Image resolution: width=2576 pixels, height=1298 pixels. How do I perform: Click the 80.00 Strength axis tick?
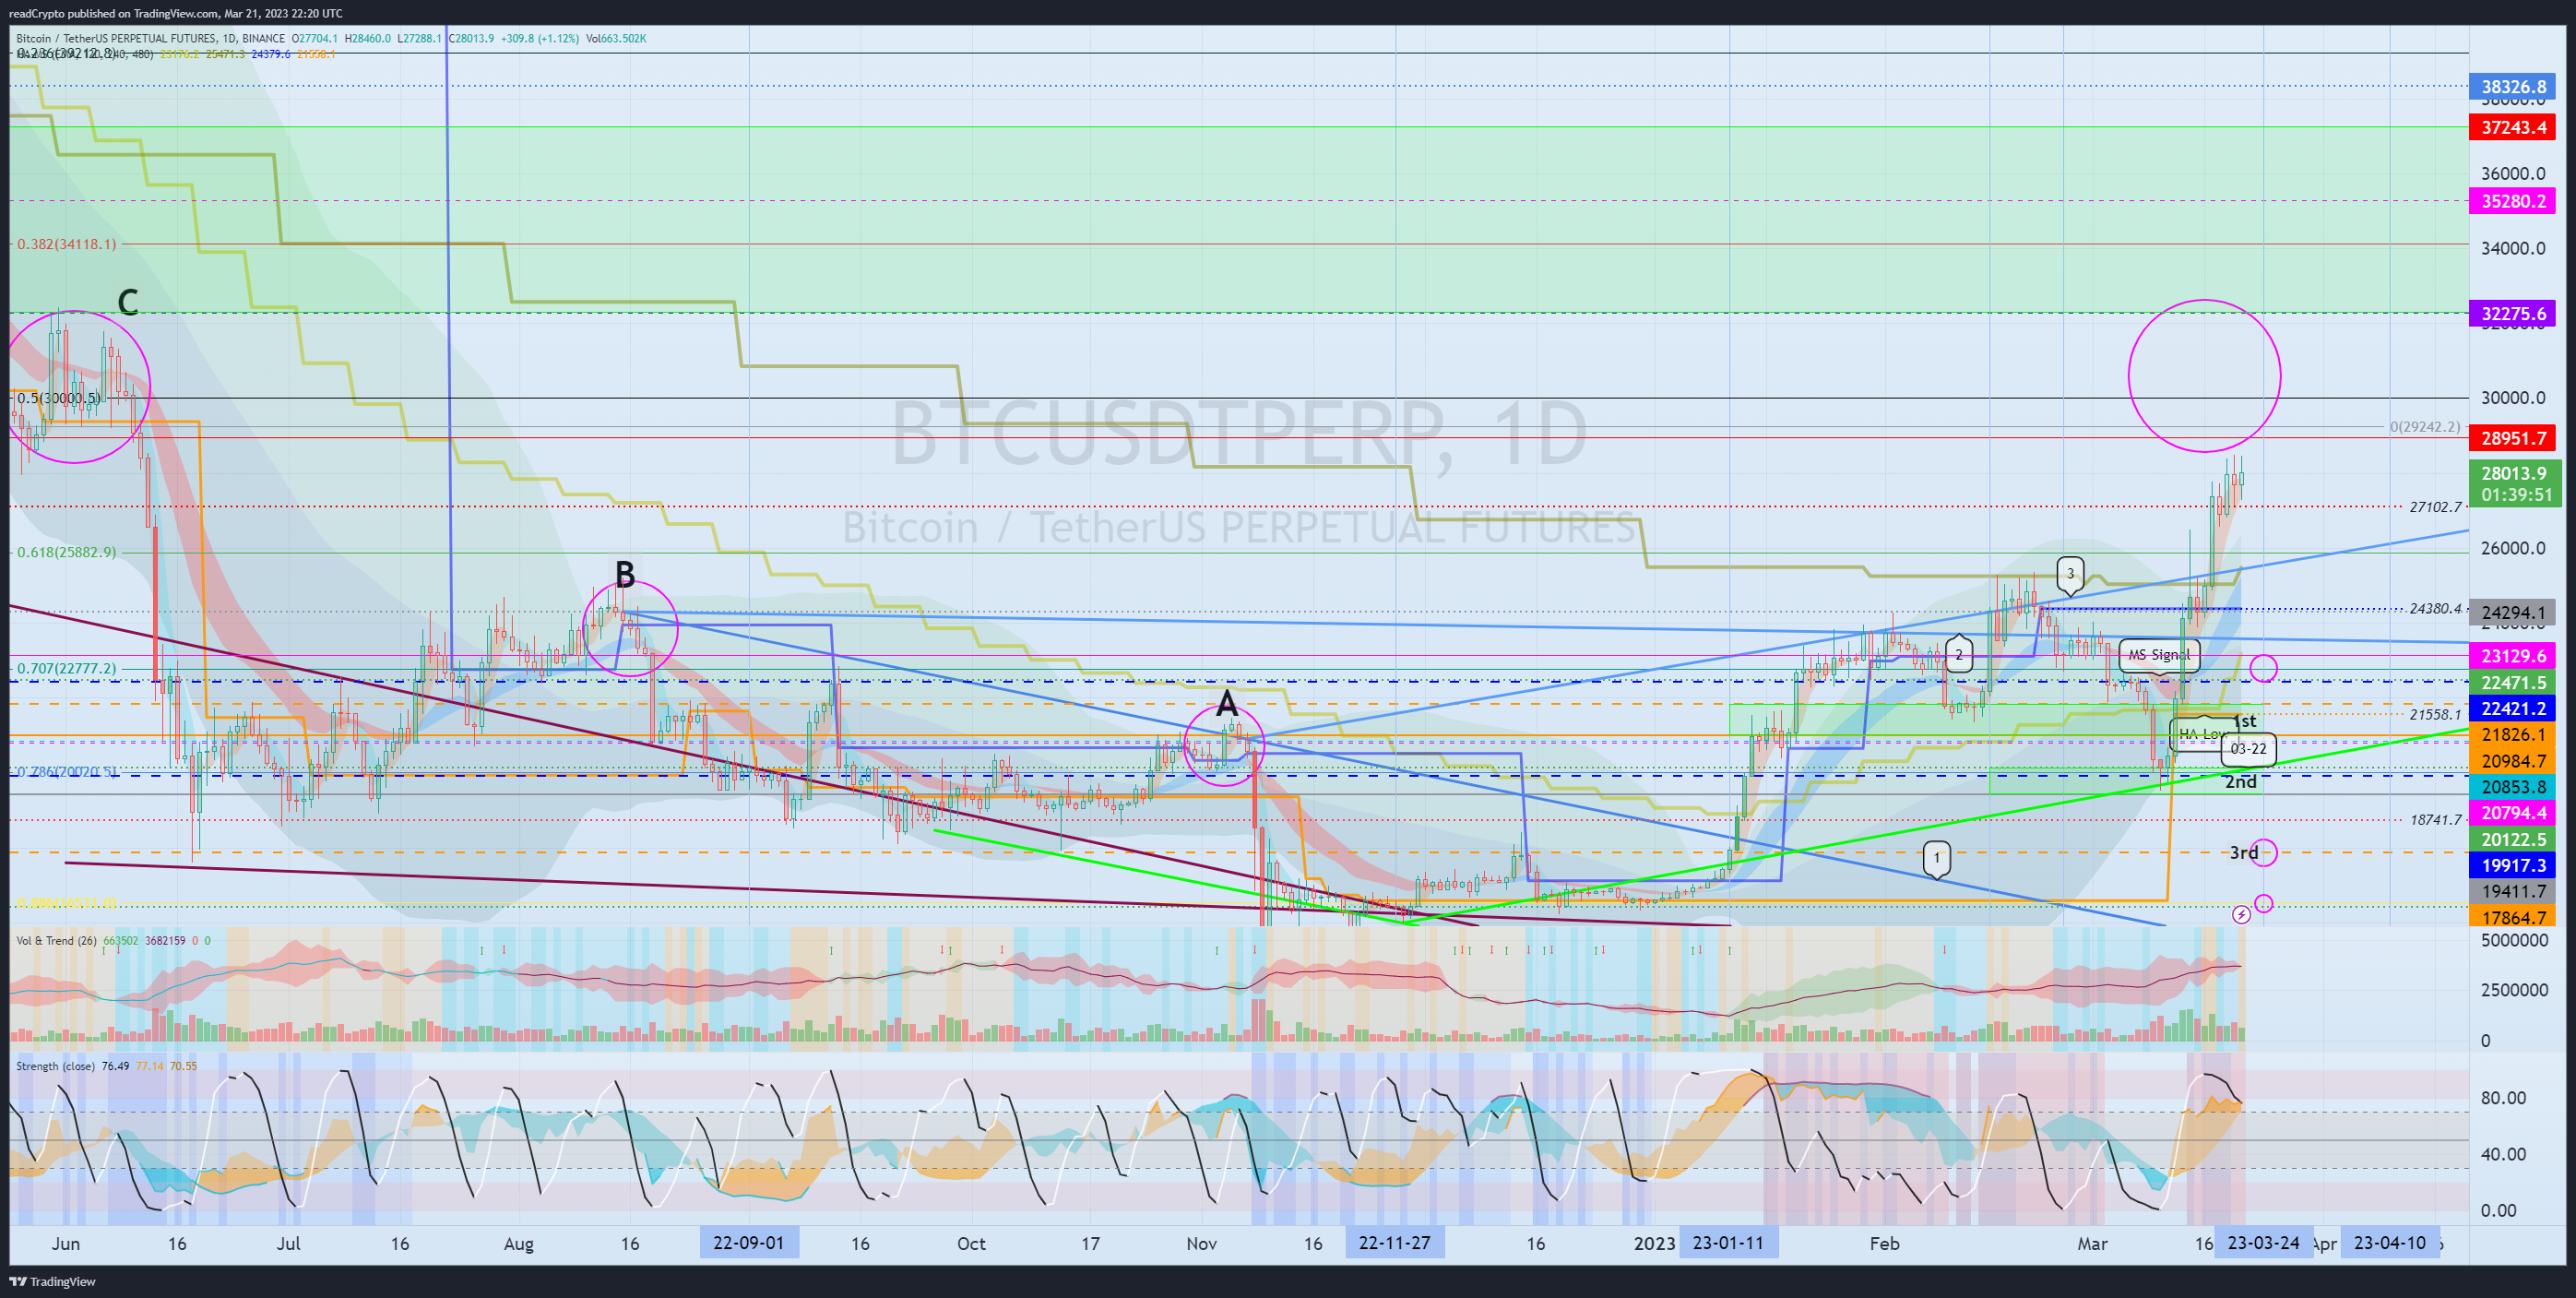pyautogui.click(x=2503, y=1098)
